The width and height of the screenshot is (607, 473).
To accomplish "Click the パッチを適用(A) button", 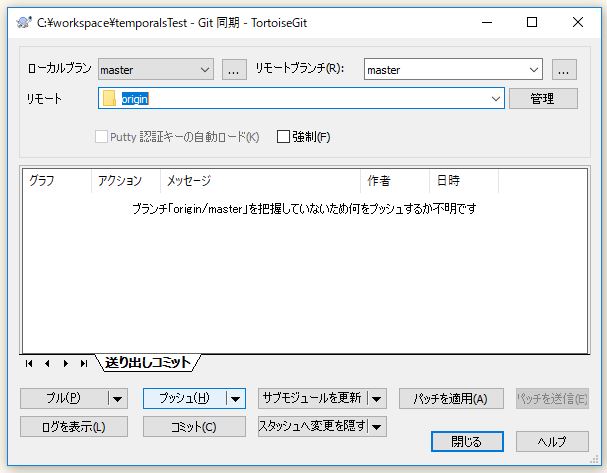I will click(x=451, y=399).
